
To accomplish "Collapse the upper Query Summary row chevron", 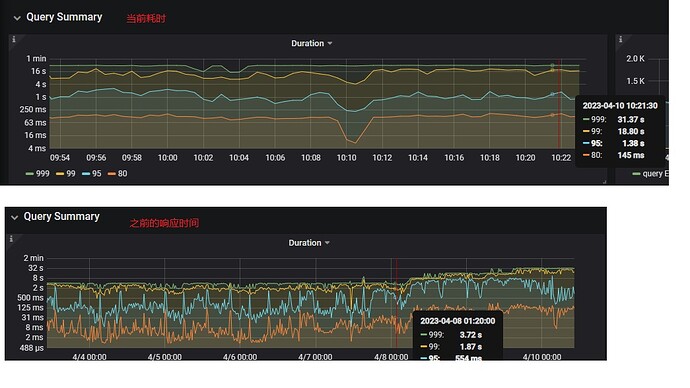I will (x=17, y=18).
